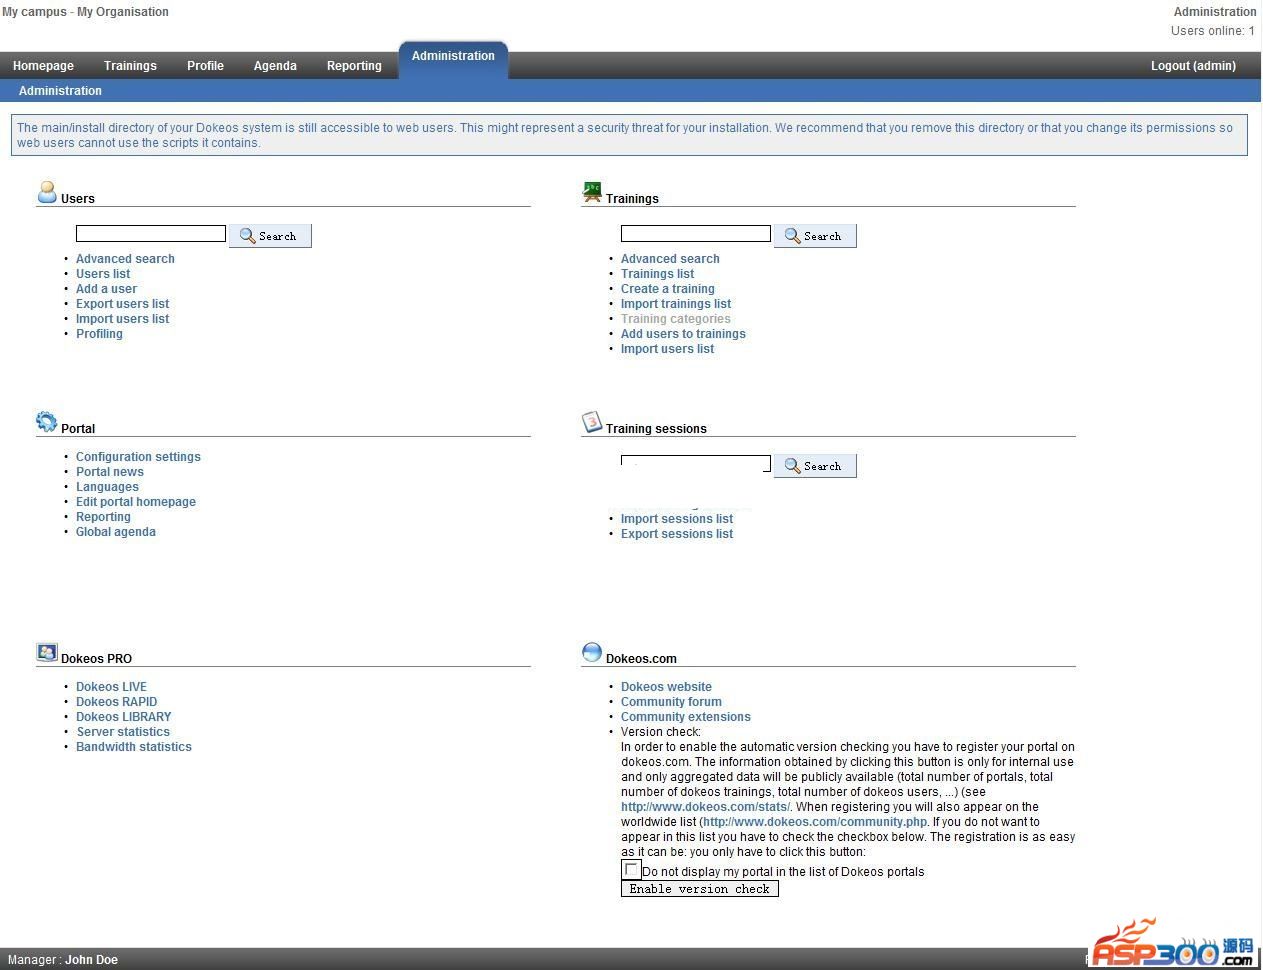Click Import trainings list link

676,304
